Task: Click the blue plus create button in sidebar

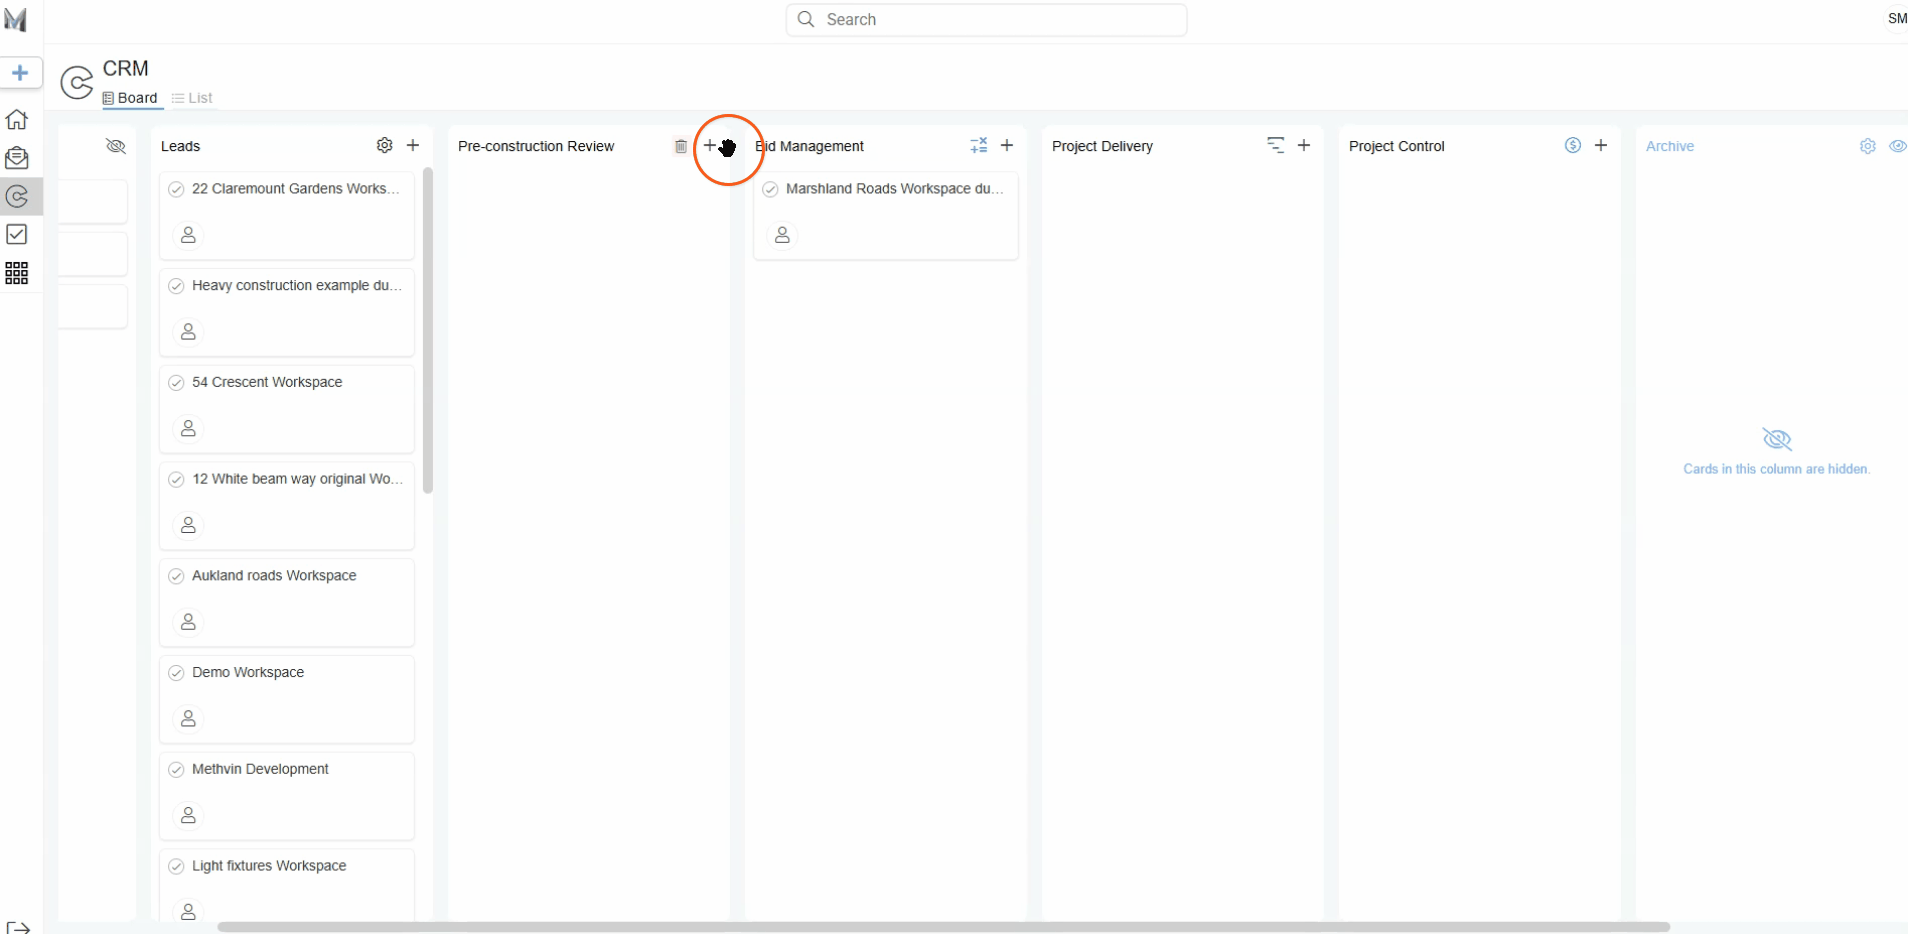Action: tap(20, 73)
